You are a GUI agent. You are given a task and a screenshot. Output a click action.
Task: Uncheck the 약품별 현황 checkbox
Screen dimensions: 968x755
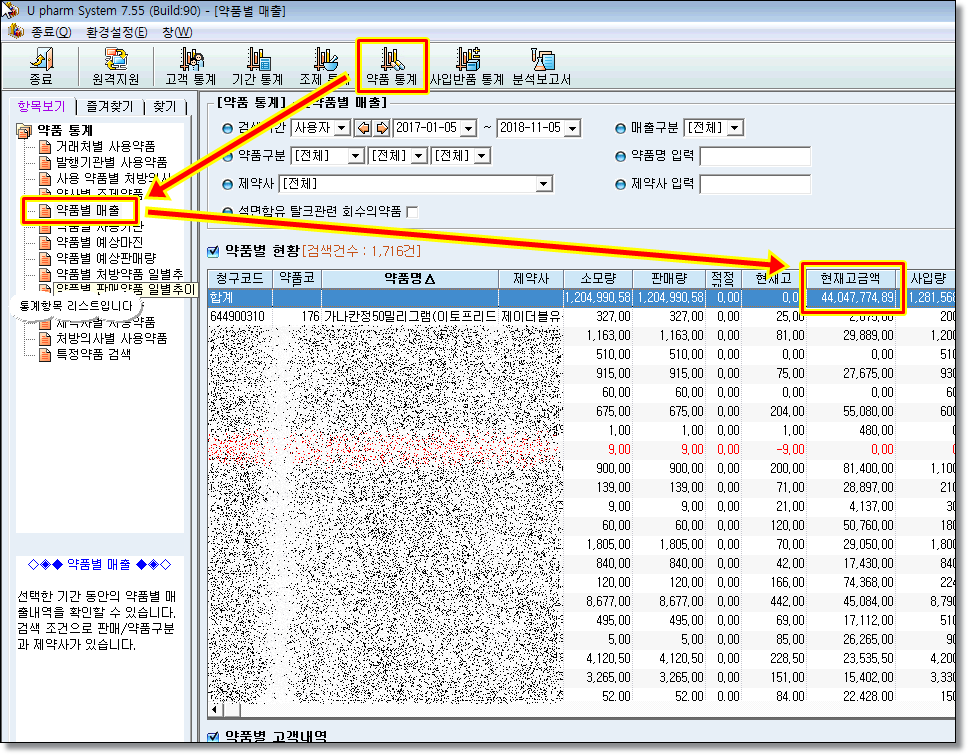212,251
